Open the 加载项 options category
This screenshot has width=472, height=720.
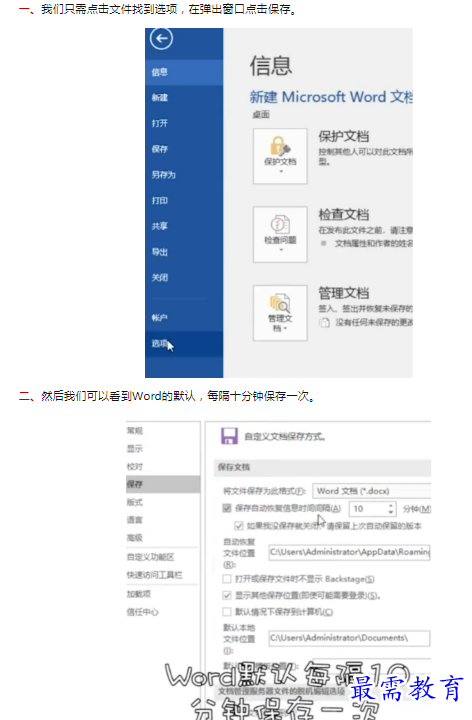click(x=163, y=594)
